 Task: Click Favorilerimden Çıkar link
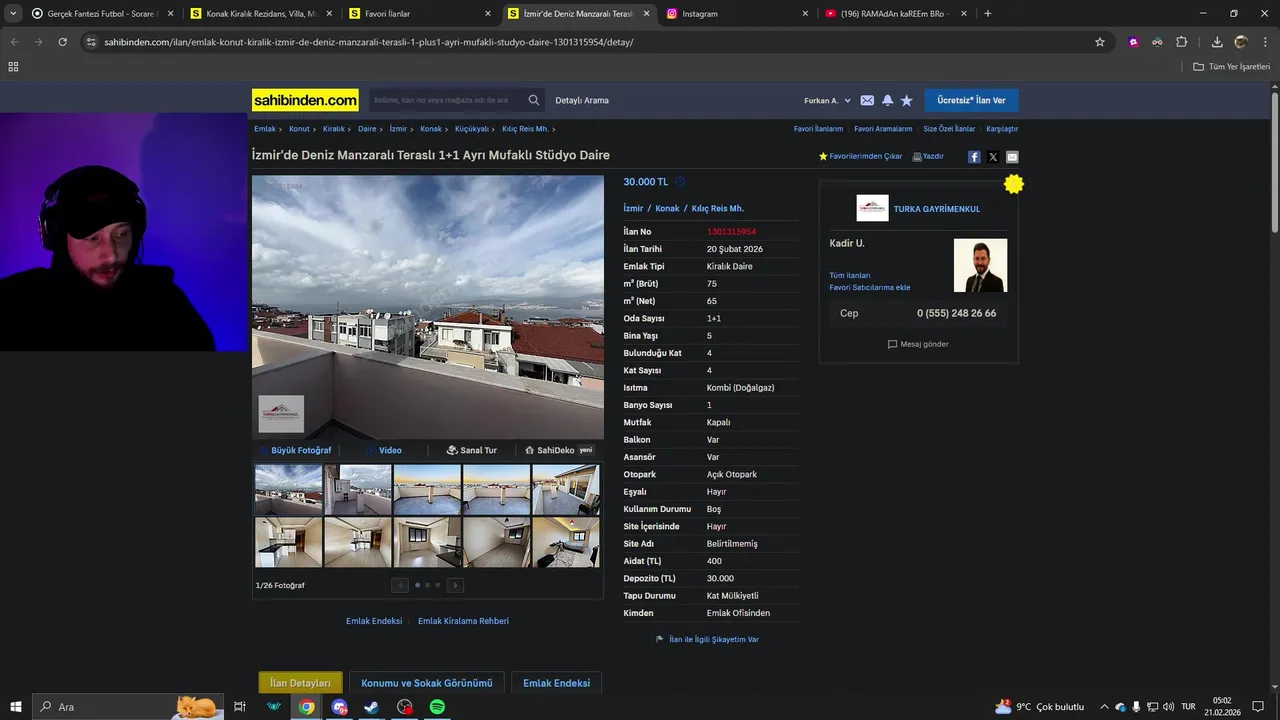(x=860, y=156)
